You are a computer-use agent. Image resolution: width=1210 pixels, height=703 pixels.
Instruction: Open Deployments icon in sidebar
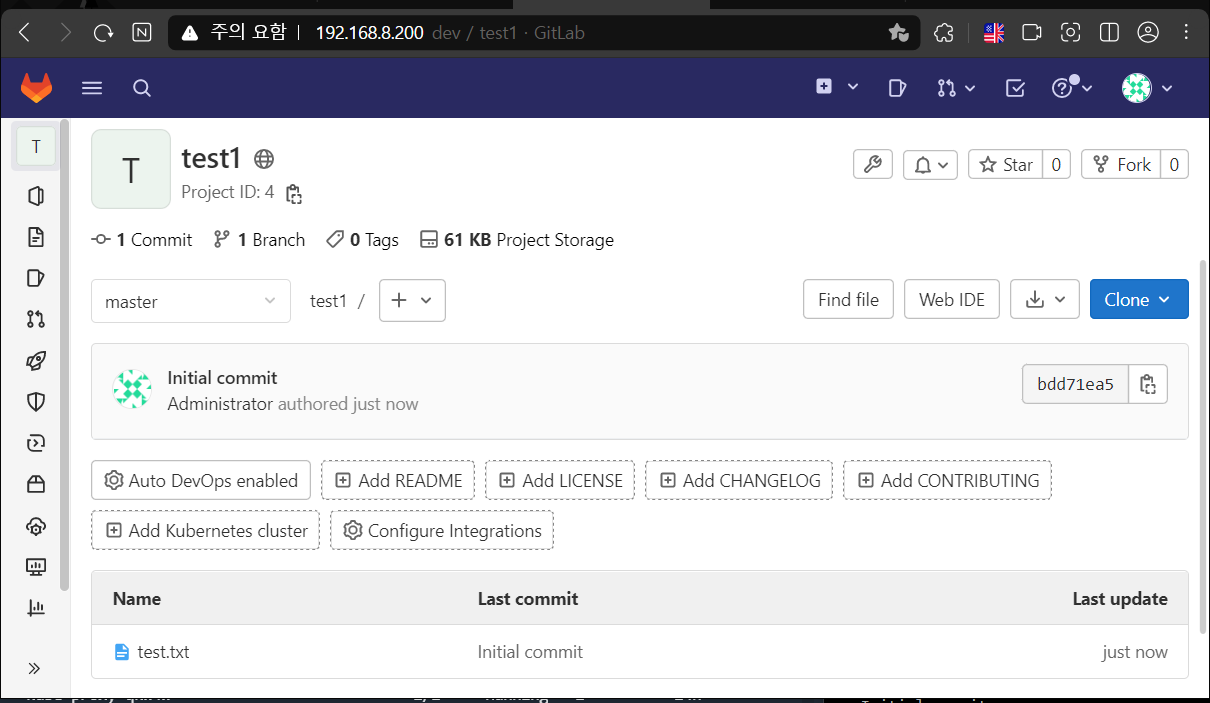pos(36,443)
